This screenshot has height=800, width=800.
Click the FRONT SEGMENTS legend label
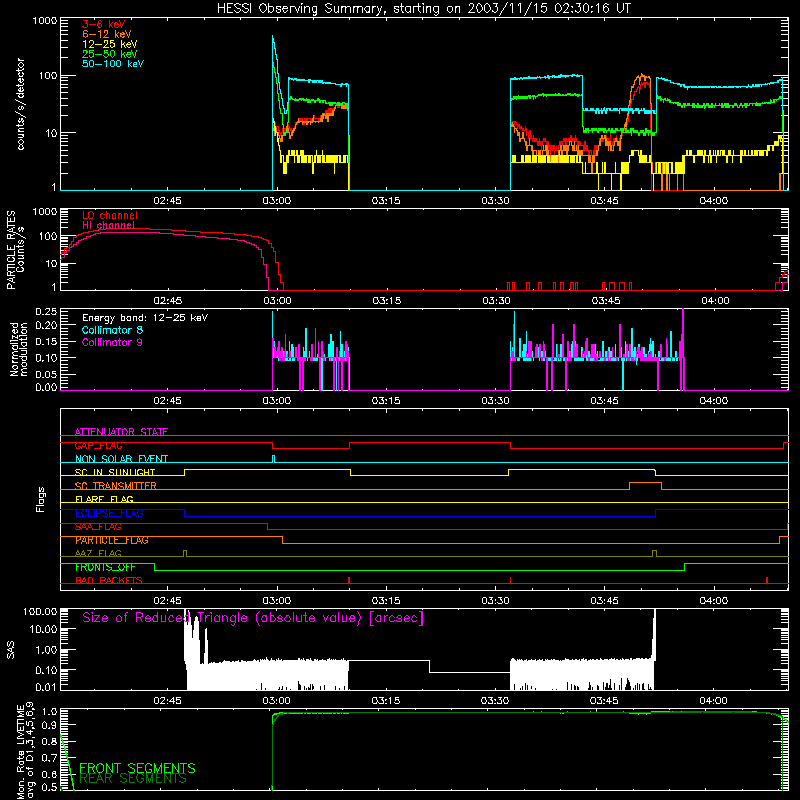(x=137, y=768)
